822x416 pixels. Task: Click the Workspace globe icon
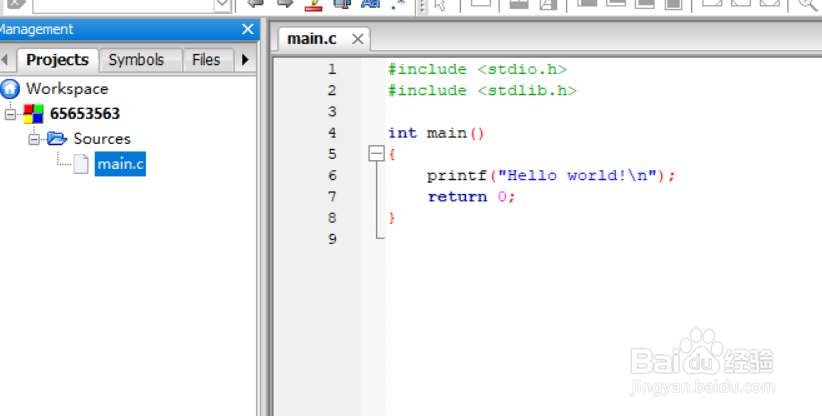coord(10,89)
